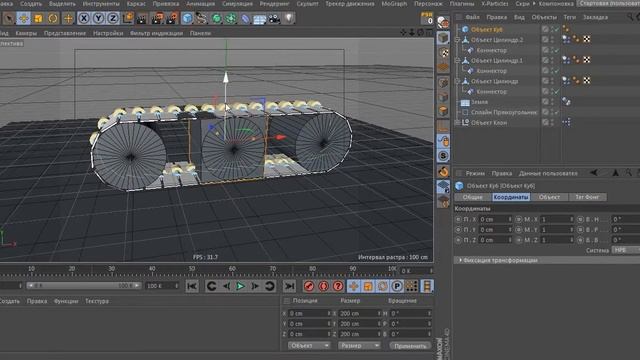Click the size X field showing 200 cm
Viewport: 640px width, 360px height.
359,313
